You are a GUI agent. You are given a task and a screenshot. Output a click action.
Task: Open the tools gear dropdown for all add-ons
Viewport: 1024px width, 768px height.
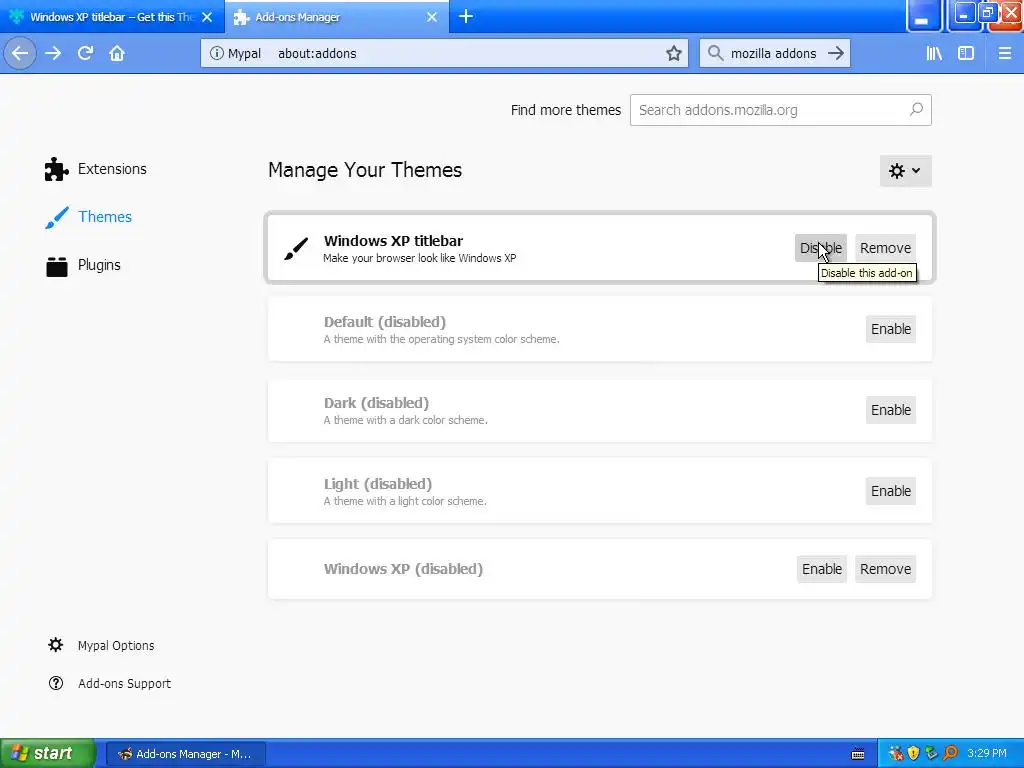point(905,171)
